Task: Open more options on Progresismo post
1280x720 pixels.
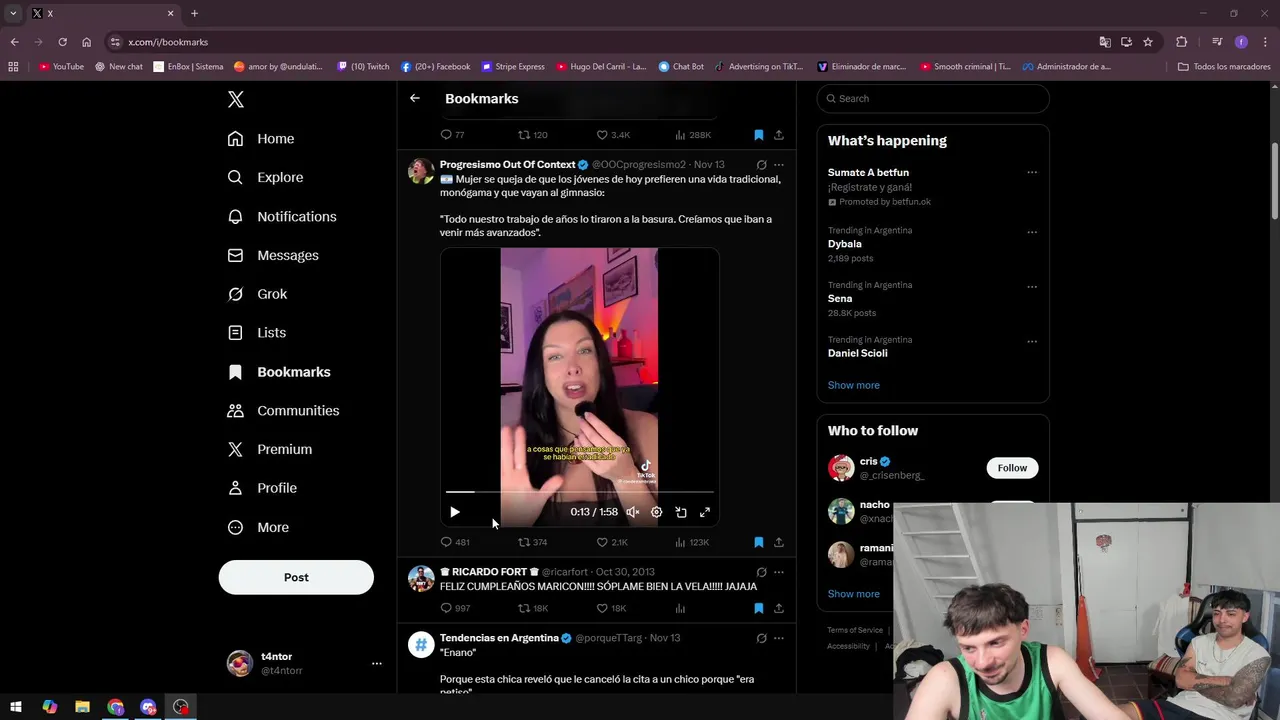Action: pyautogui.click(x=779, y=165)
